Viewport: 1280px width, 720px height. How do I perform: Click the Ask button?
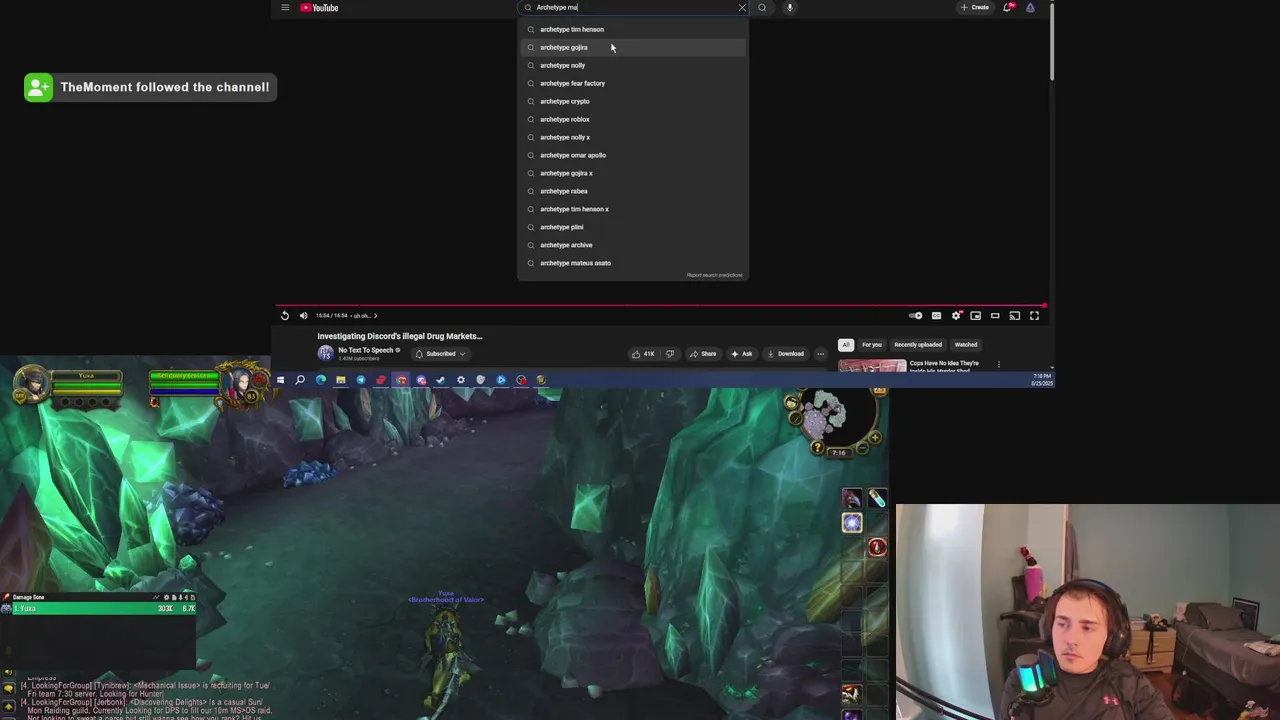(x=741, y=353)
